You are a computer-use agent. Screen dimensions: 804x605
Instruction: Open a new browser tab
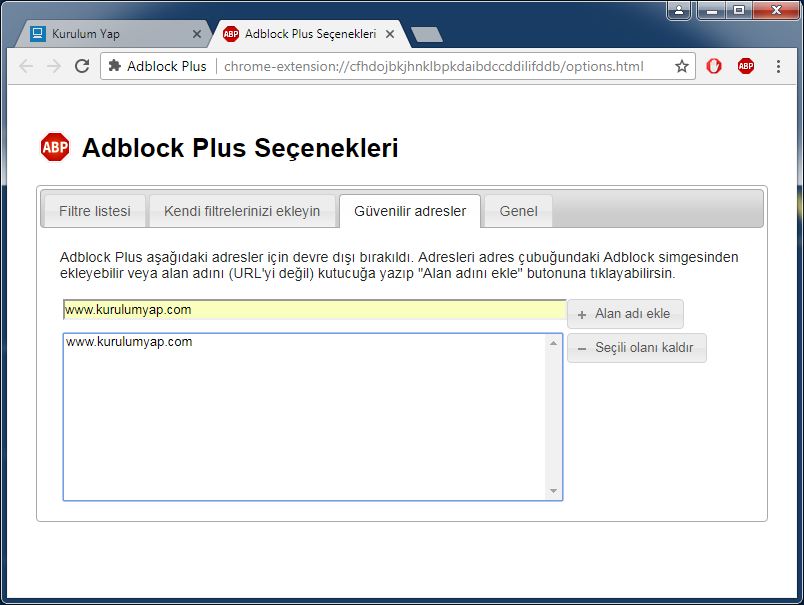click(x=427, y=34)
